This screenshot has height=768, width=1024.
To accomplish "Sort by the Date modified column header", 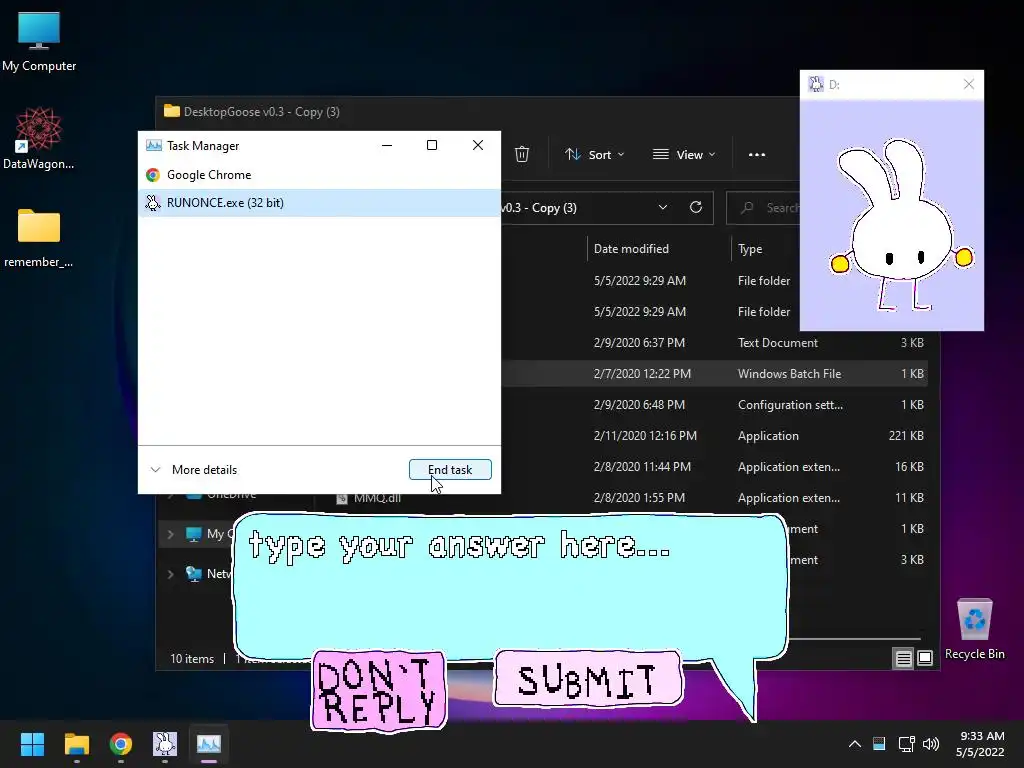I will pos(631,249).
